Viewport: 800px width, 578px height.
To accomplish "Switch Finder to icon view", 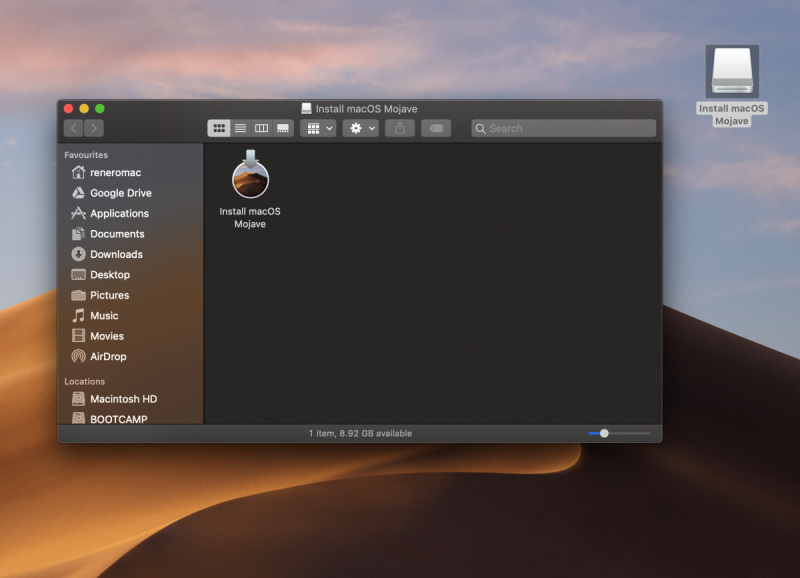I will (x=219, y=128).
